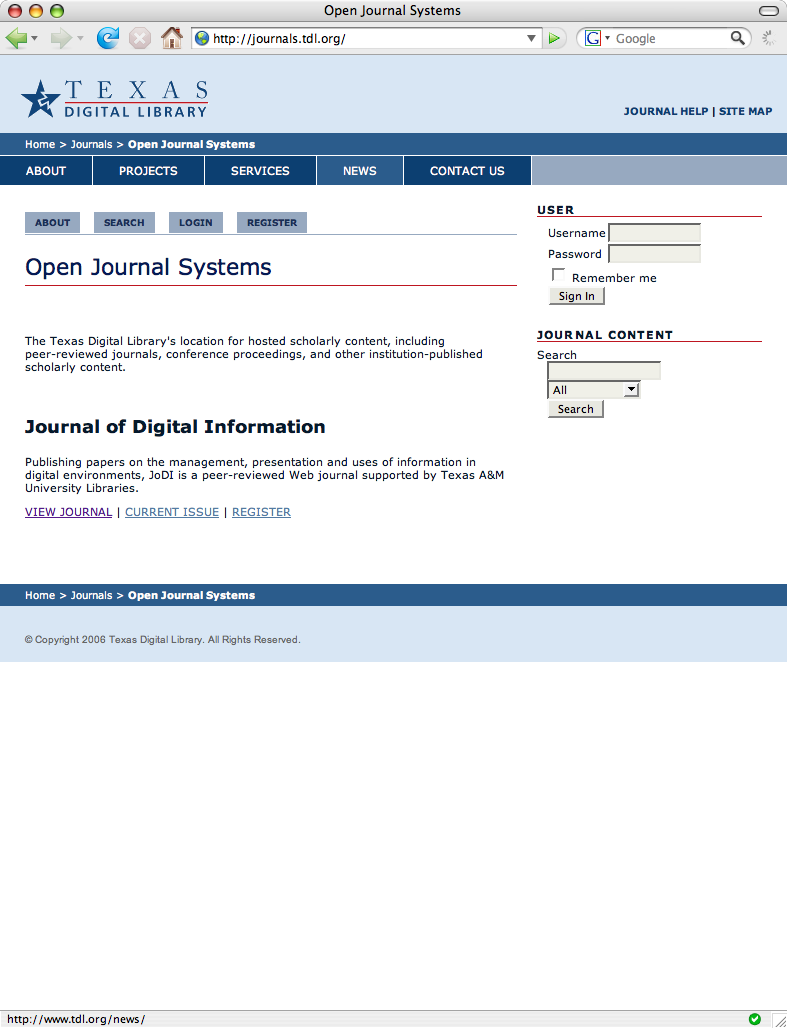The width and height of the screenshot is (787, 1028).
Task: Select the gray REGISTER sub-tab
Action: pyautogui.click(x=272, y=222)
